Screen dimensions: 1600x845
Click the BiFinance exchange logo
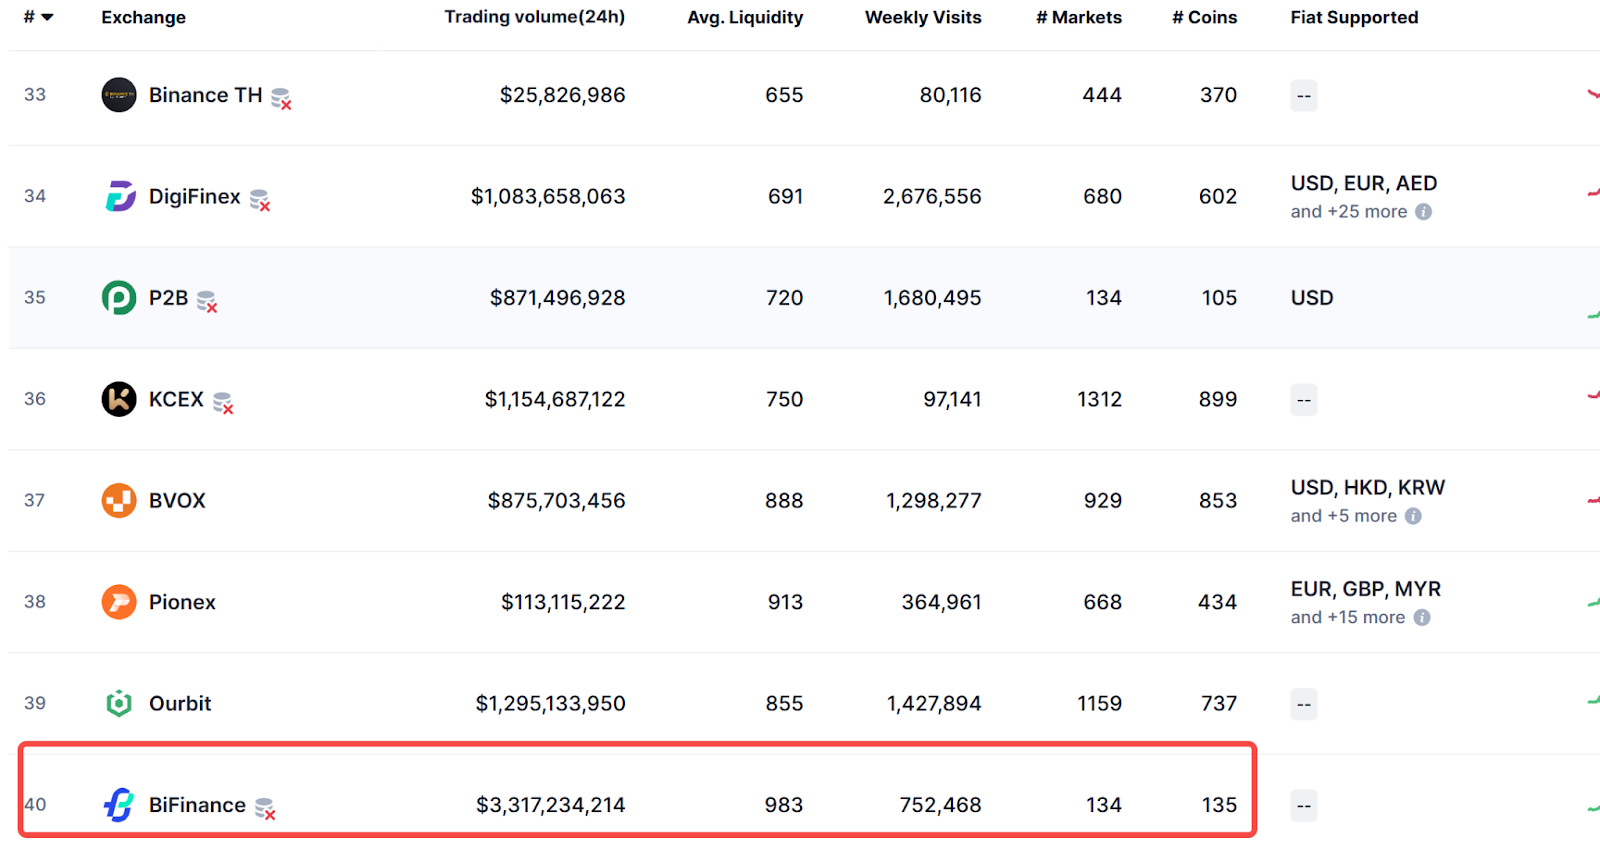tap(119, 805)
